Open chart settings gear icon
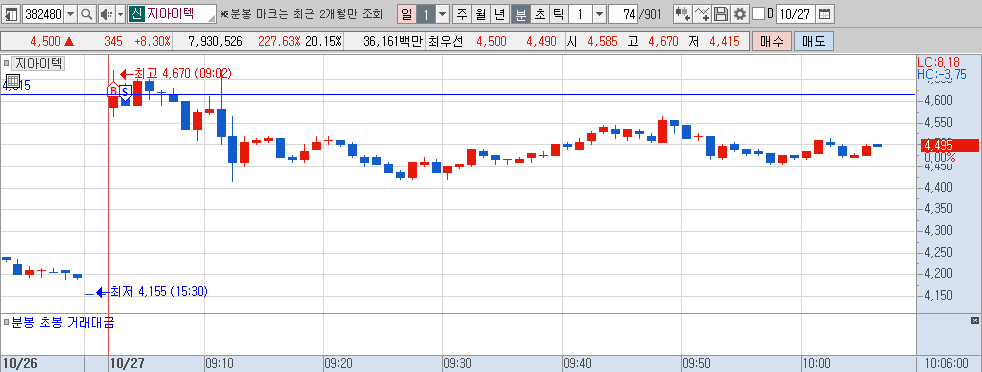 pyautogui.click(x=740, y=14)
